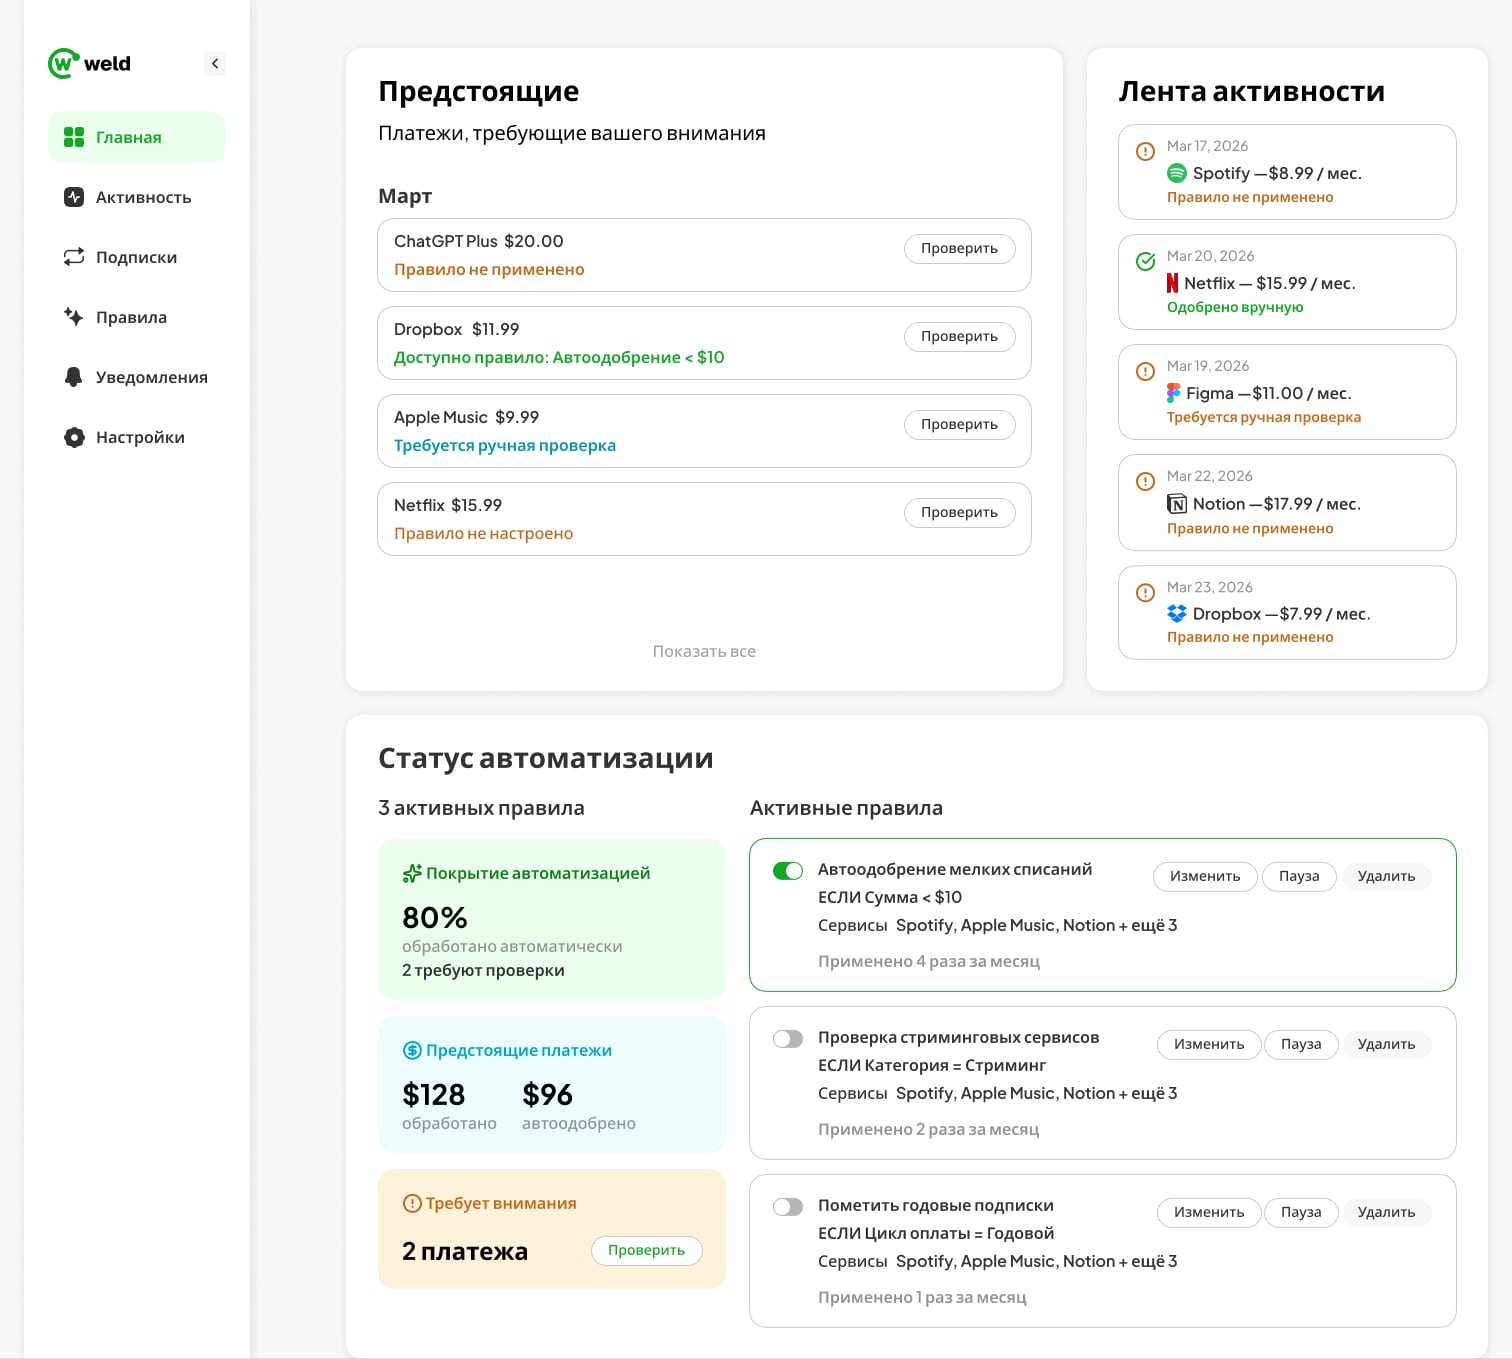Open the Главная menu item
Screen dimensions: 1512x1359
point(137,137)
